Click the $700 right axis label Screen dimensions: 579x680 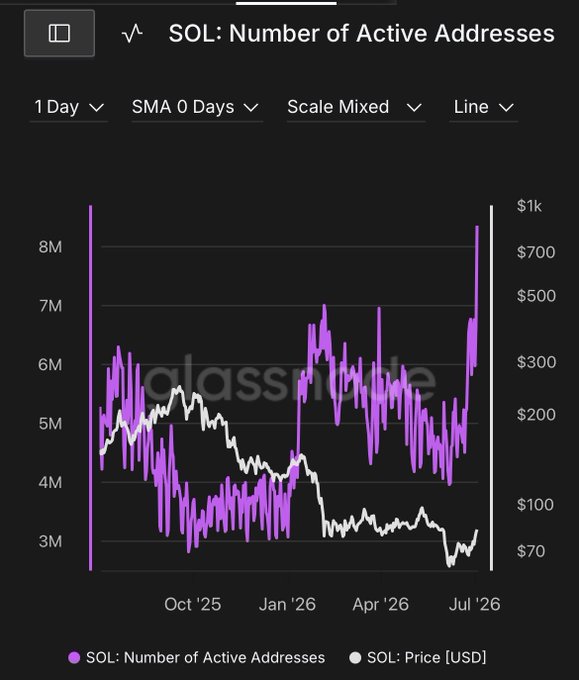click(x=536, y=252)
